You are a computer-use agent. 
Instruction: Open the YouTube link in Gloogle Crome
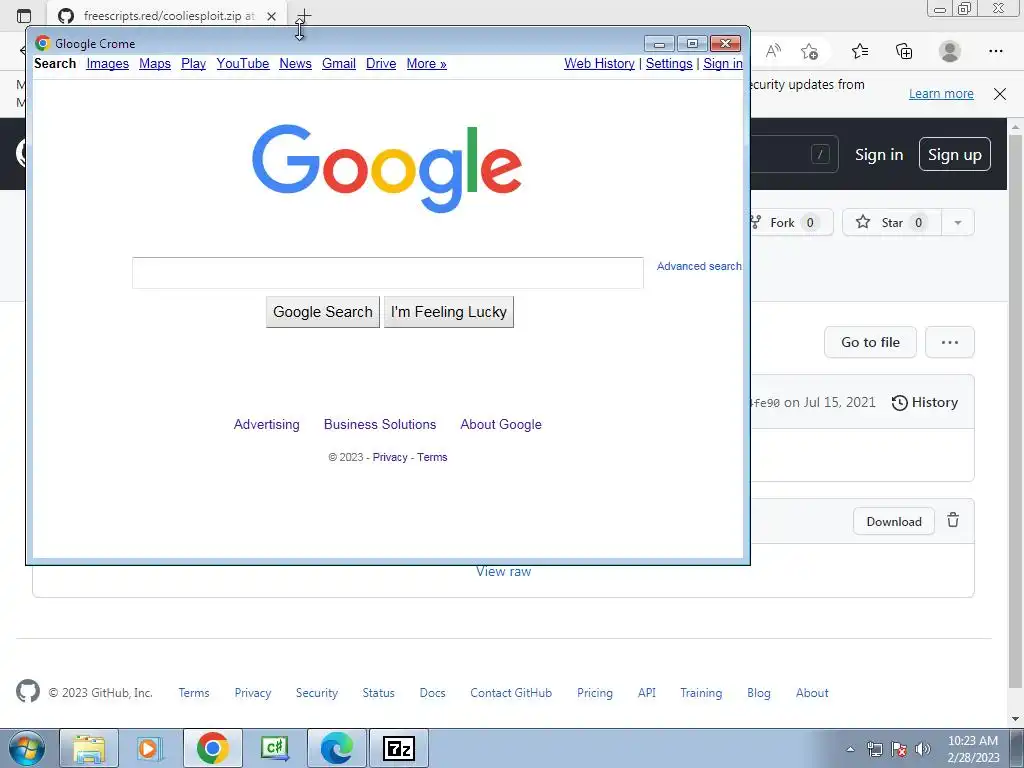point(243,63)
